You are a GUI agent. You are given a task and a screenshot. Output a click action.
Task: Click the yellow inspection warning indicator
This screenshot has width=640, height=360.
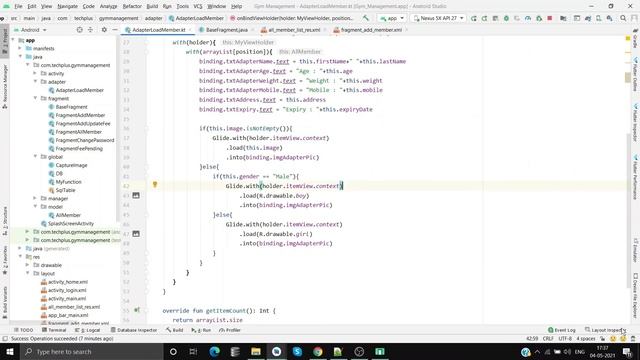click(628, 38)
